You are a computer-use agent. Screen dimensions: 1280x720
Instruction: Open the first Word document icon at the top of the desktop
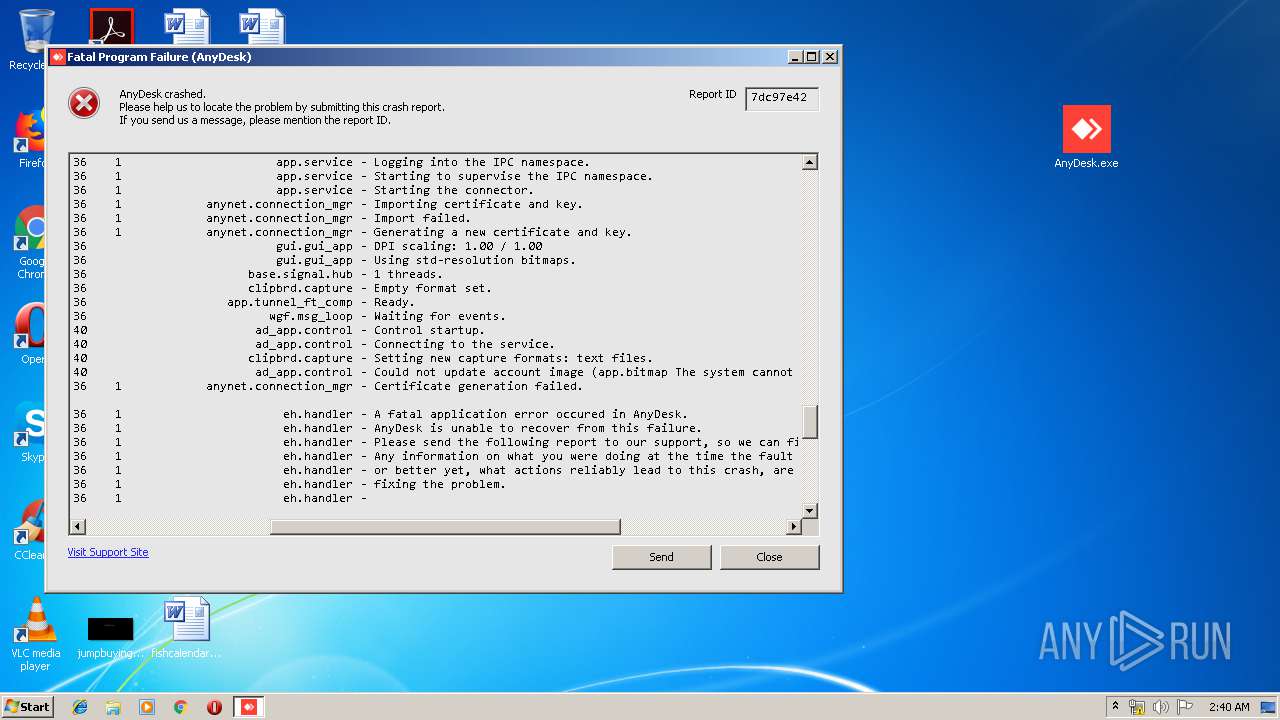[x=187, y=27]
